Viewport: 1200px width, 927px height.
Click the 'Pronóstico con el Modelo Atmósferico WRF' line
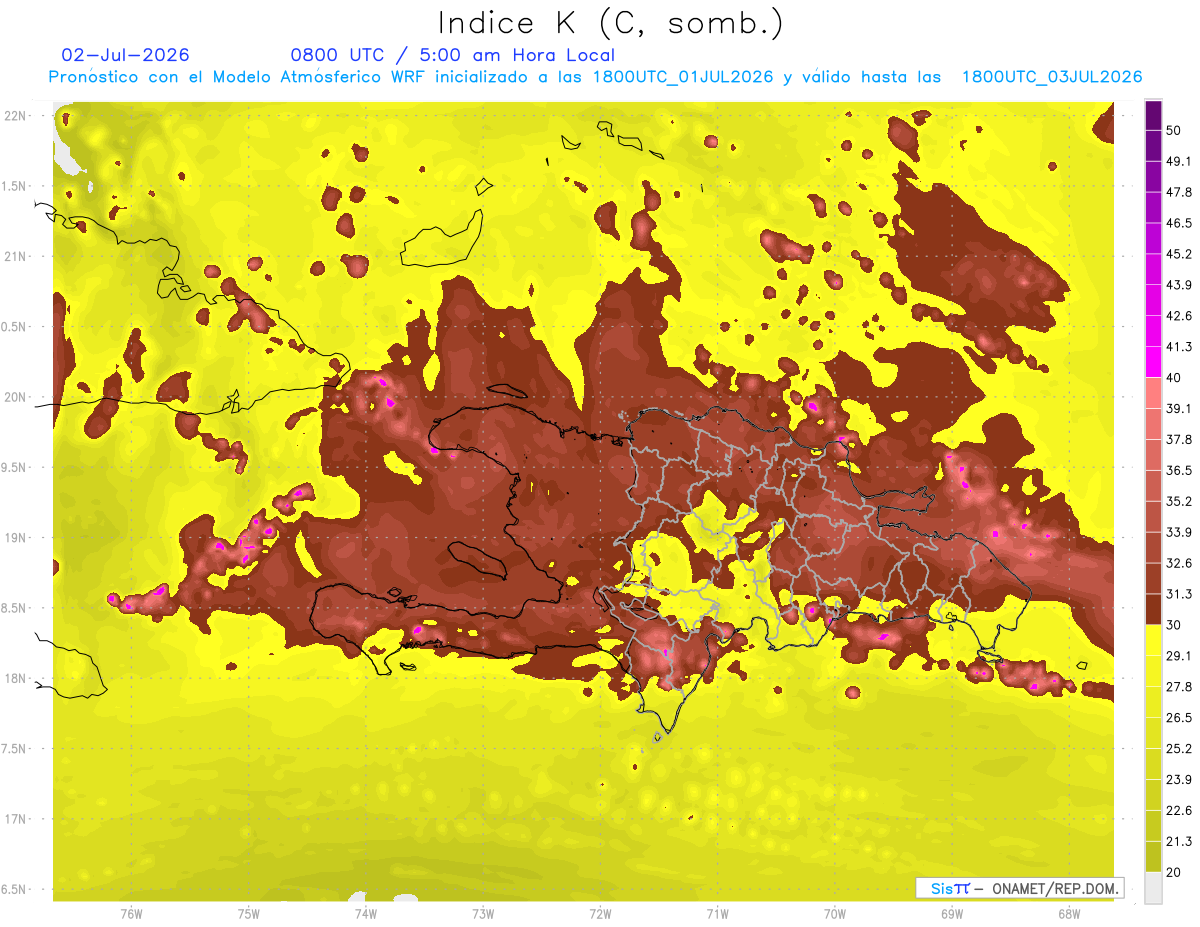pos(595,77)
